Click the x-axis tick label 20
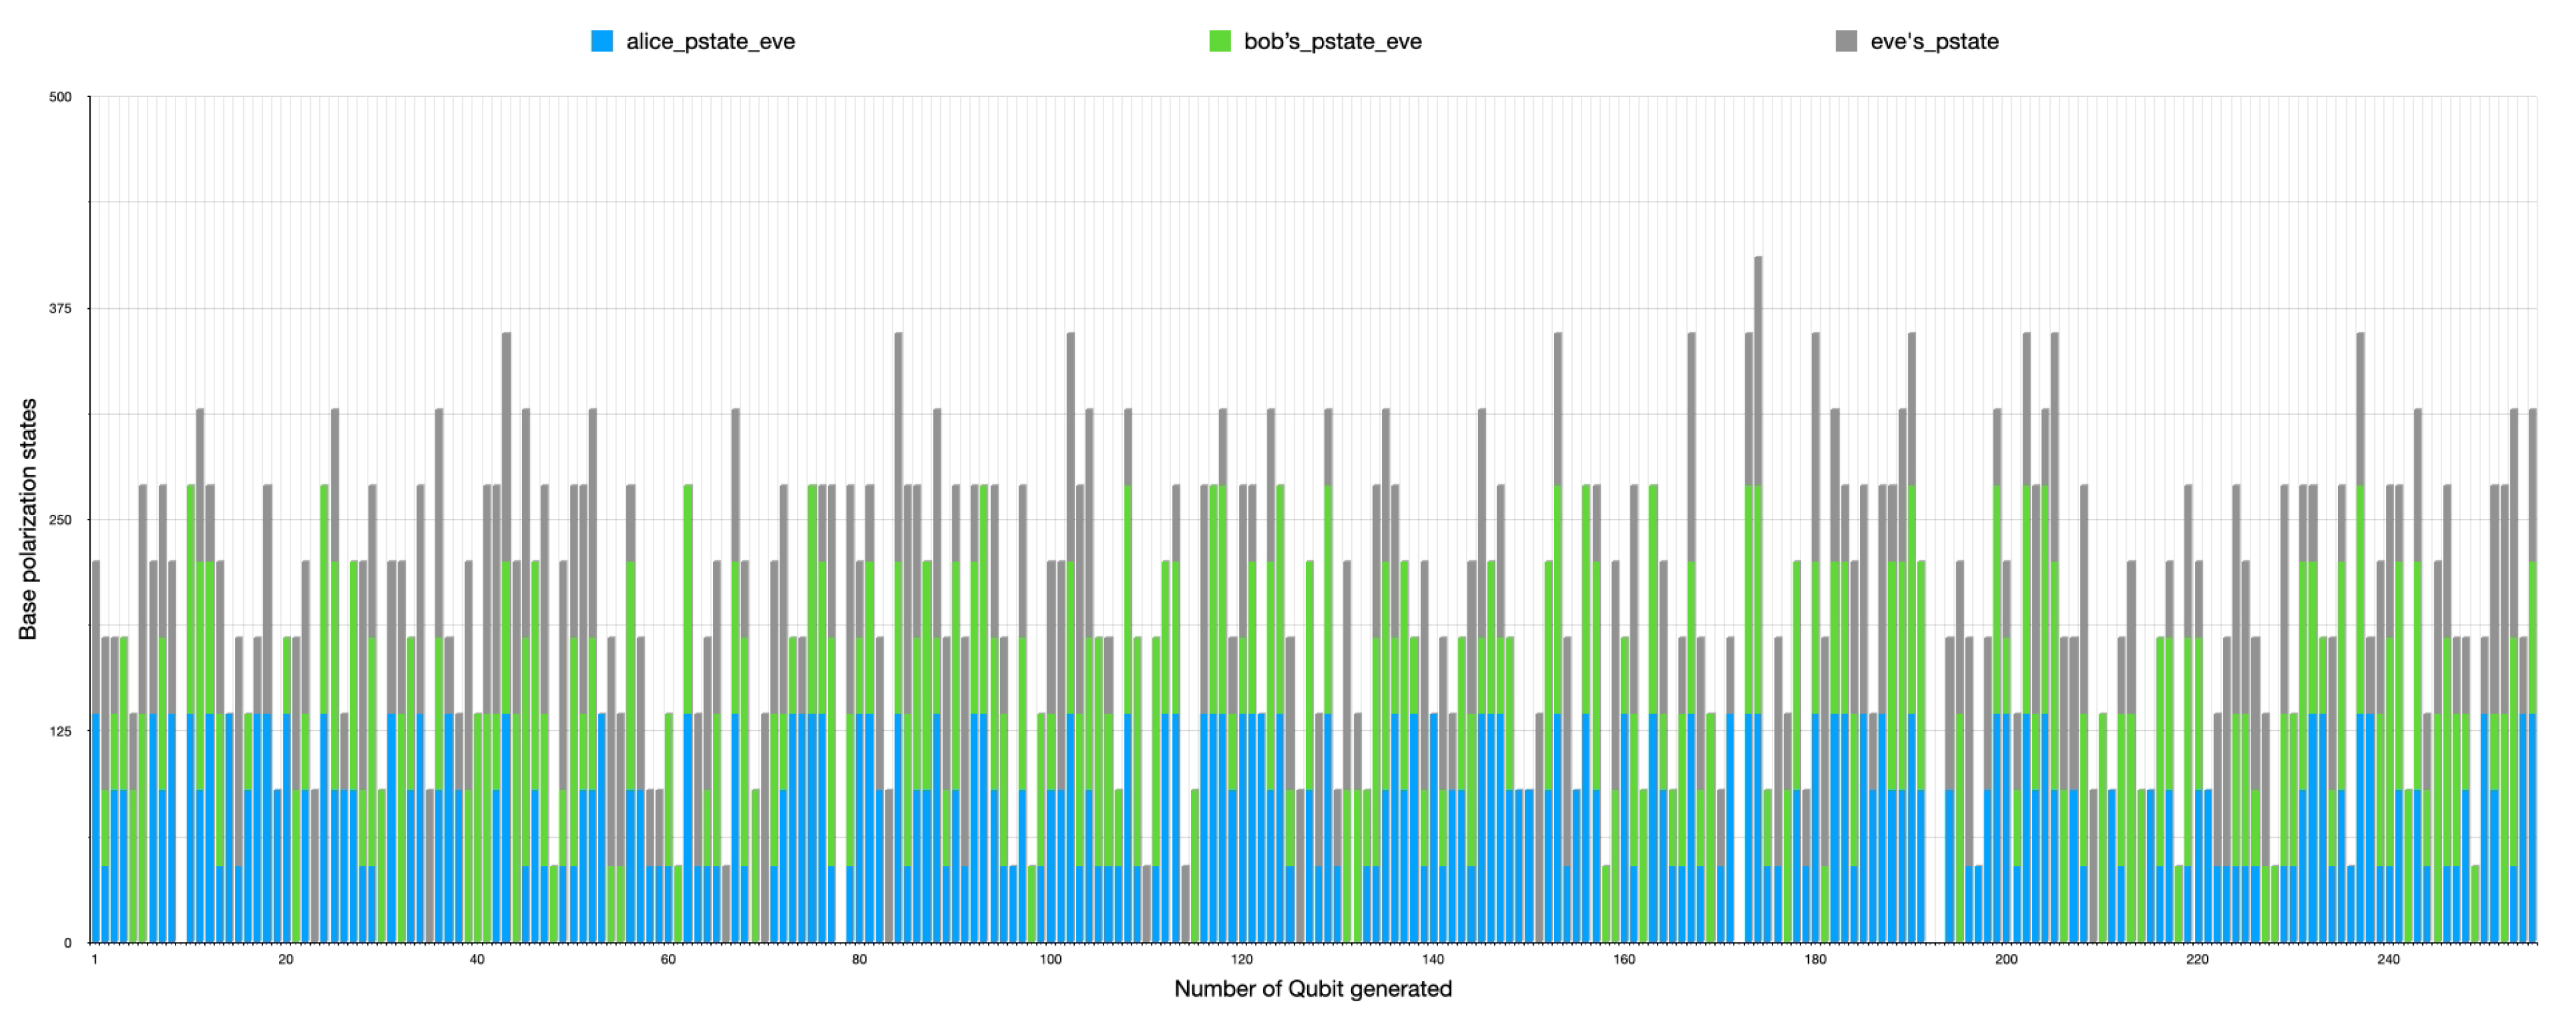This screenshot has width=2576, height=1014. coord(286,959)
